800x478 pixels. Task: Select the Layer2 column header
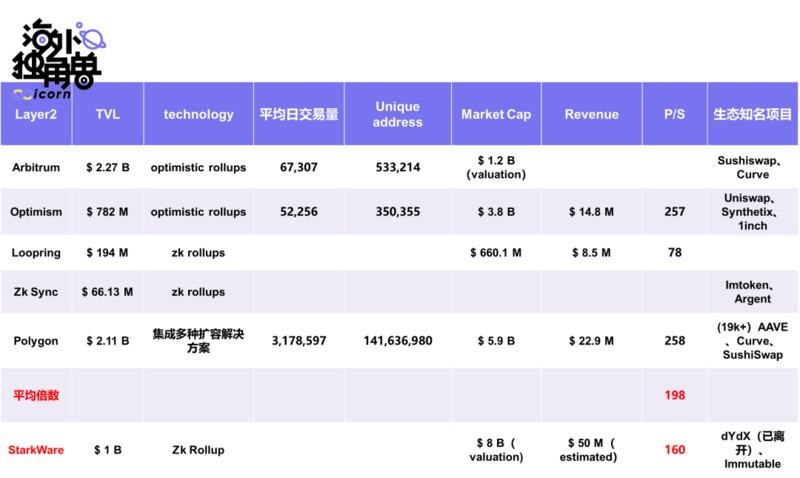coord(36,114)
